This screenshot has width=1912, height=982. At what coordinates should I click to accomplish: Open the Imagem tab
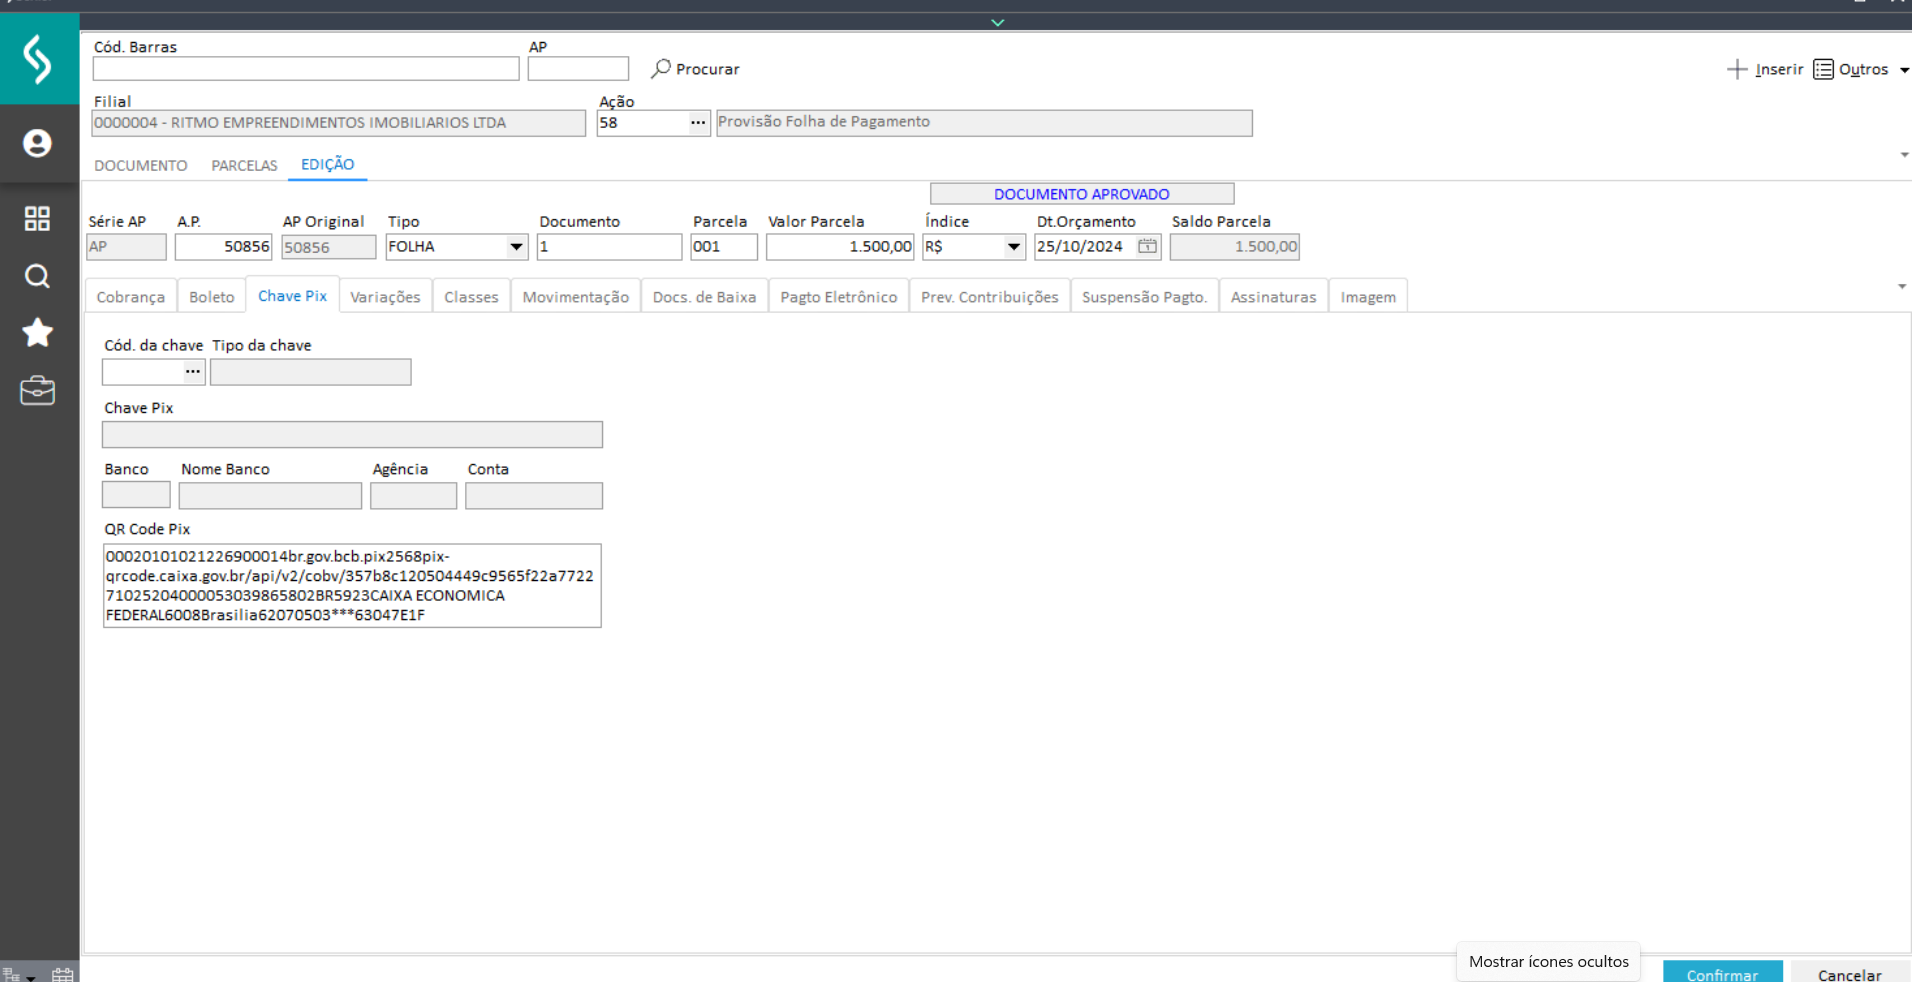[1368, 297]
